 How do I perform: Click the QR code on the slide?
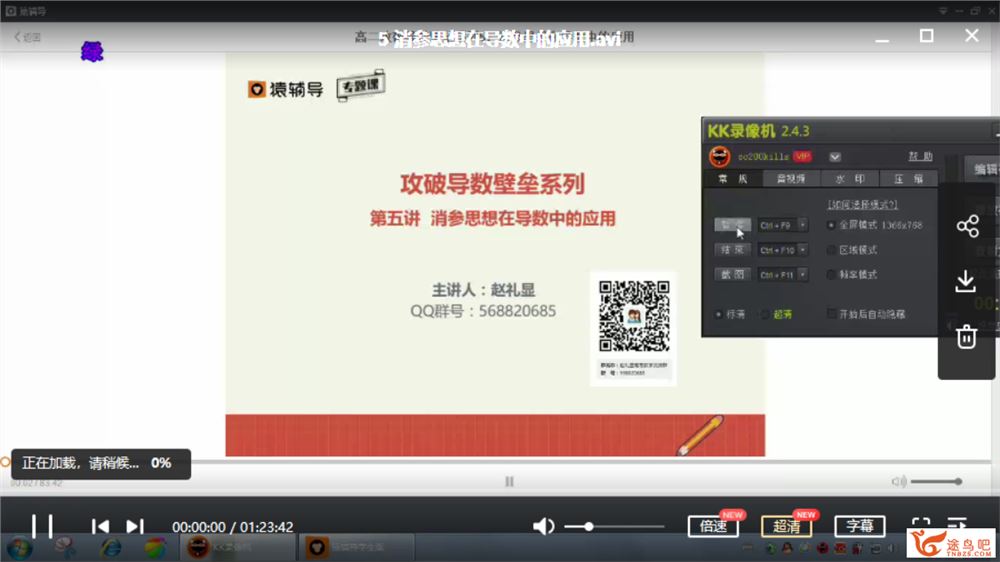pyautogui.click(x=634, y=316)
